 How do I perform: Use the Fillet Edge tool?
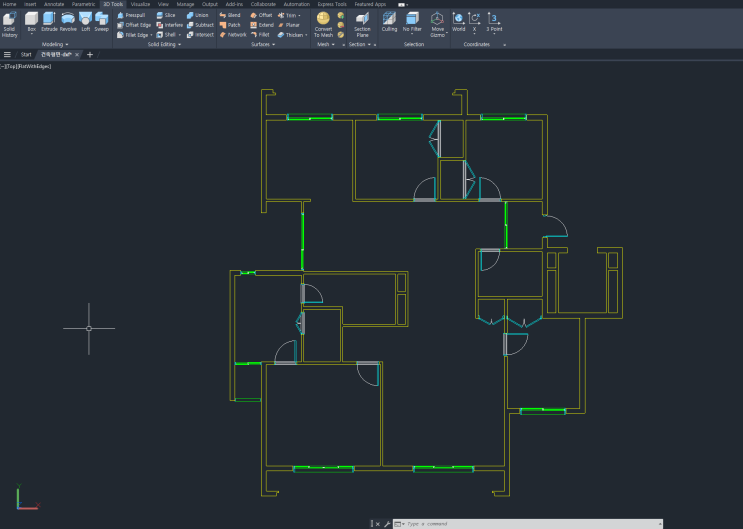click(133, 35)
